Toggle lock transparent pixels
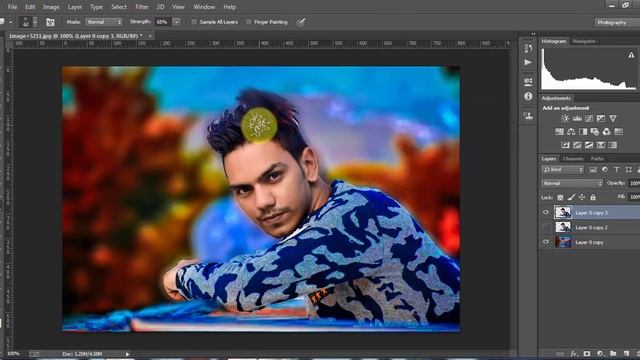Viewport: 640px width, 360px height. click(560, 198)
